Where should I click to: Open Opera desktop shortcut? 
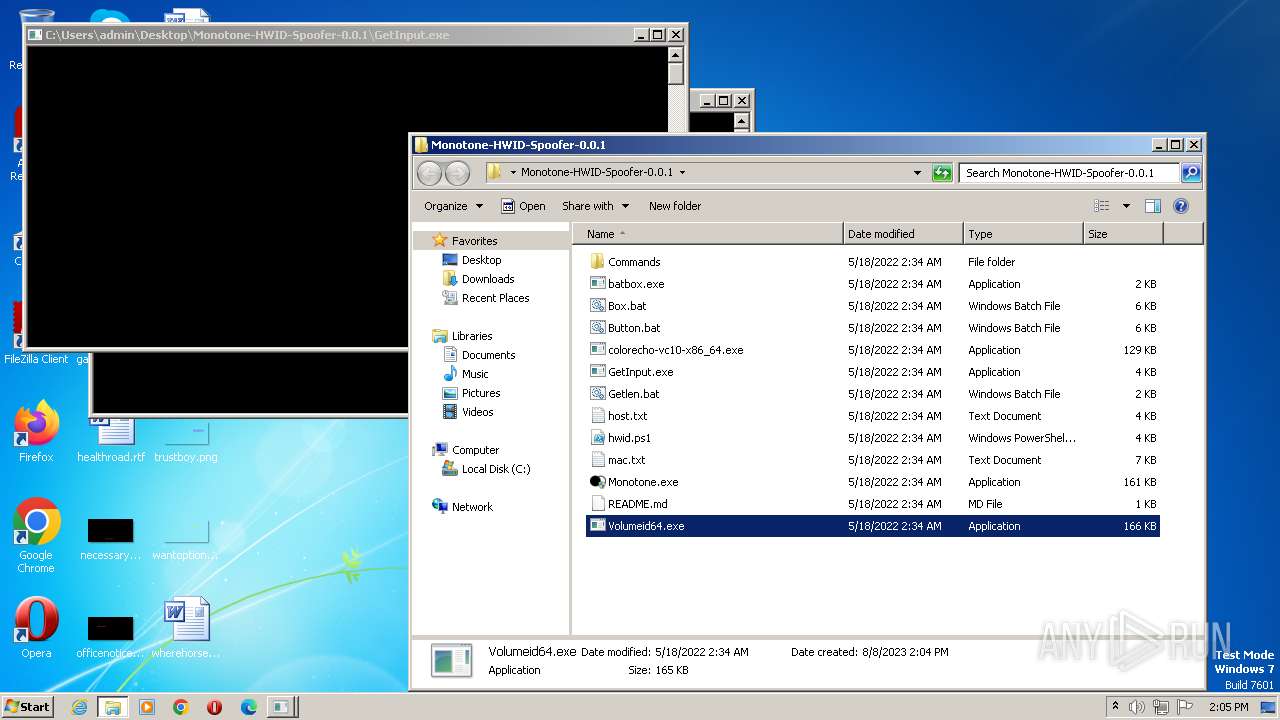tap(36, 628)
